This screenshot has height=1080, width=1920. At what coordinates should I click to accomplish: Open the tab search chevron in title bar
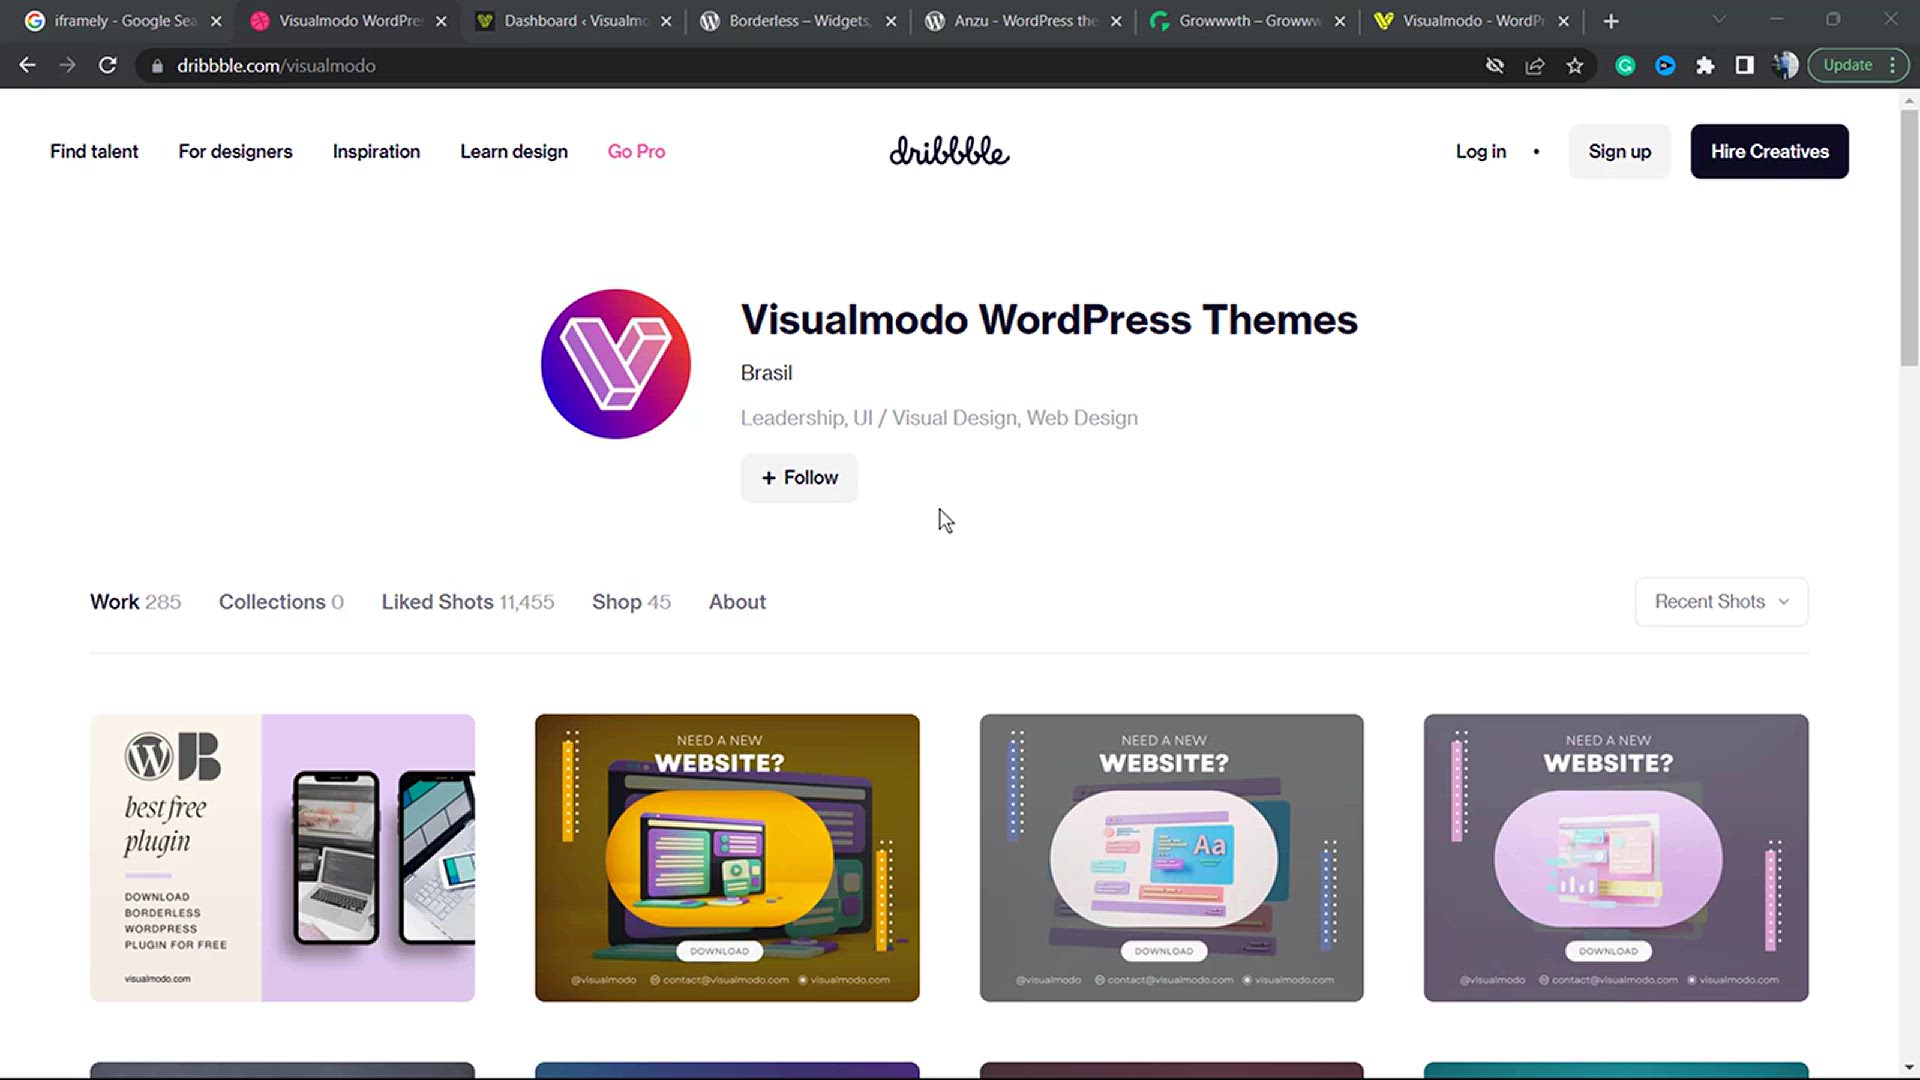(x=1719, y=20)
